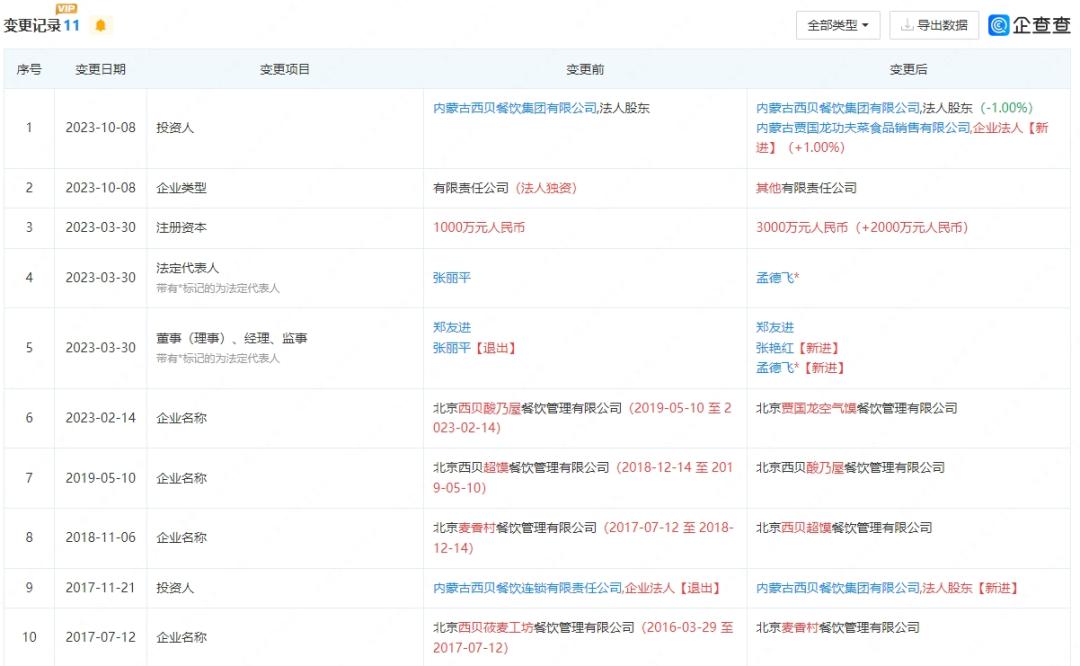The image size is (1080, 666).
Task: Click the 企查查 logo icon
Action: coord(998,25)
